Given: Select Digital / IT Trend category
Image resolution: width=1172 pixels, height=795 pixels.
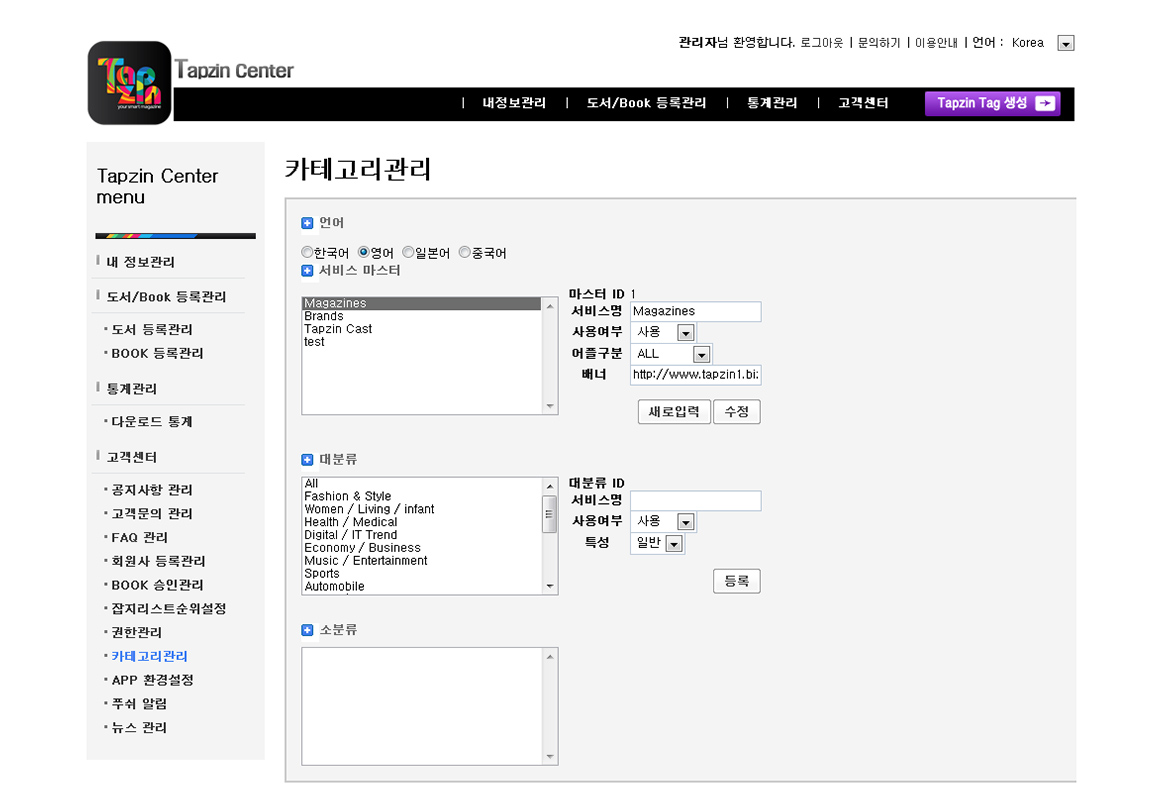Looking at the screenshot, I should [422, 535].
